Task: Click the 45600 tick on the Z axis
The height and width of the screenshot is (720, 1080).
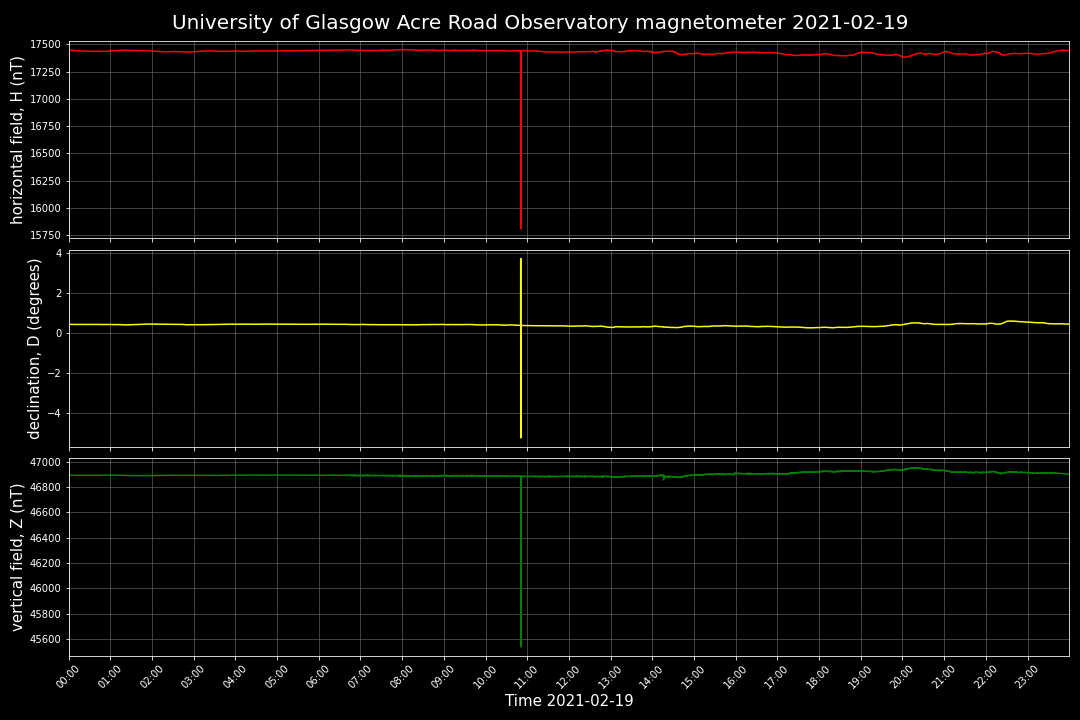Action: point(45,639)
